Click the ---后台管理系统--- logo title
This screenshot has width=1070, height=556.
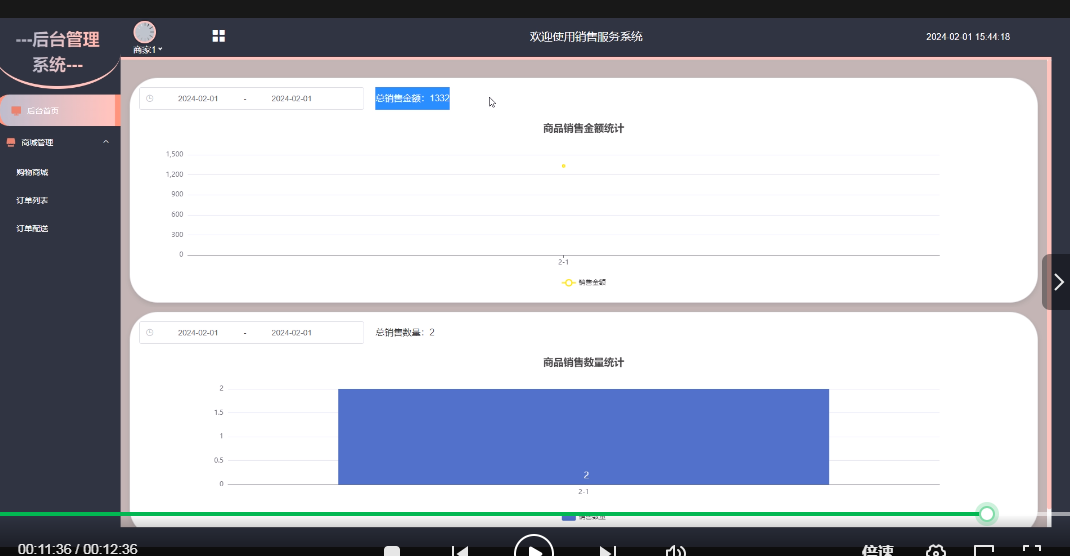pyautogui.click(x=58, y=52)
